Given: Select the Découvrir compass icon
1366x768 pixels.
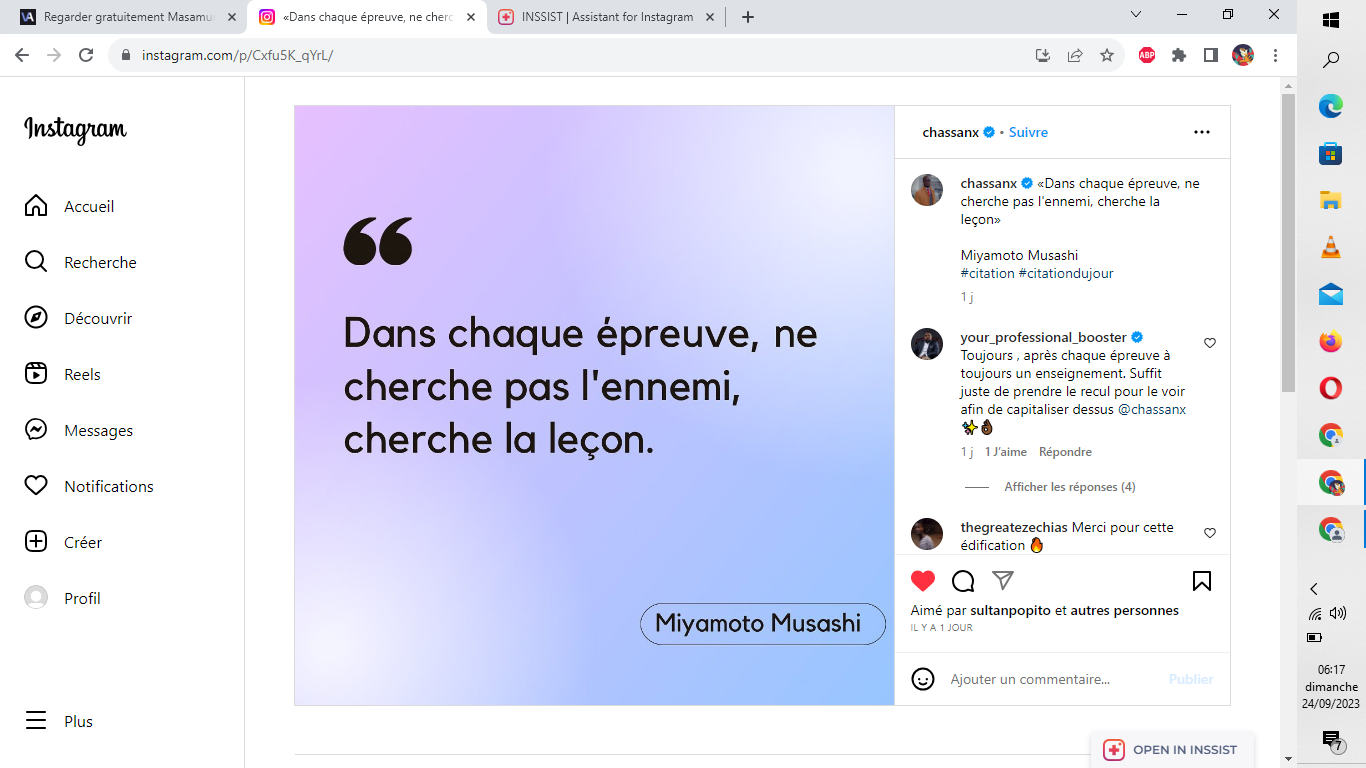Looking at the screenshot, I should pyautogui.click(x=36, y=318).
